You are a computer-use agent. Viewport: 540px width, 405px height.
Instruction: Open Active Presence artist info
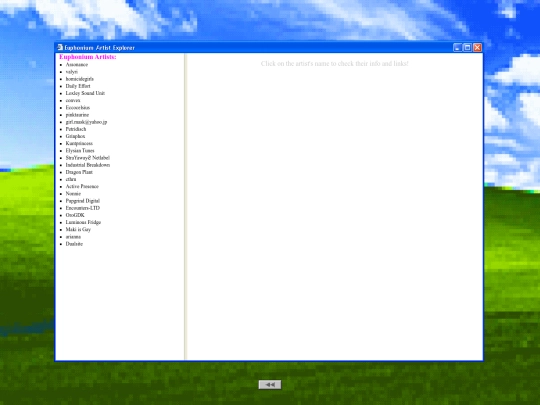click(x=82, y=186)
